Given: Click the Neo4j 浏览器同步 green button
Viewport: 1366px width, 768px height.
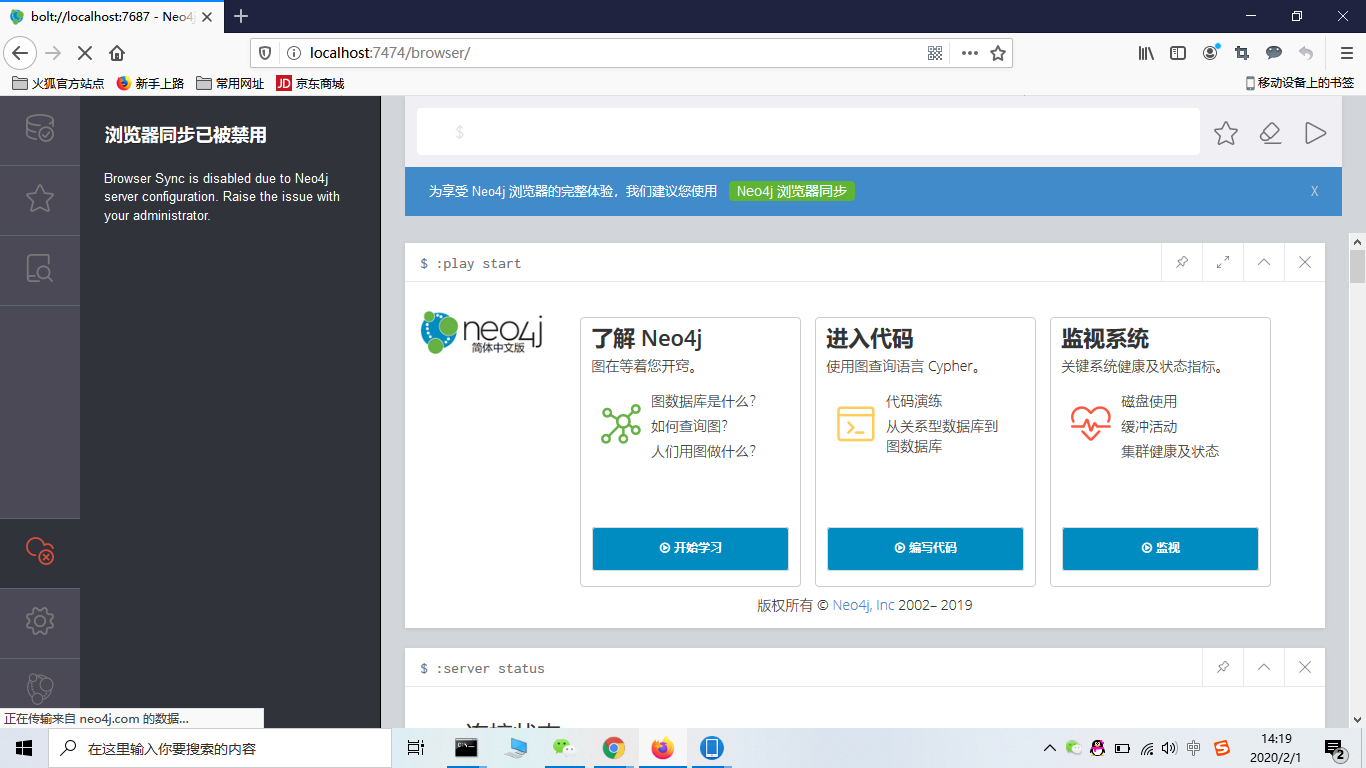Looking at the screenshot, I should click(792, 191).
